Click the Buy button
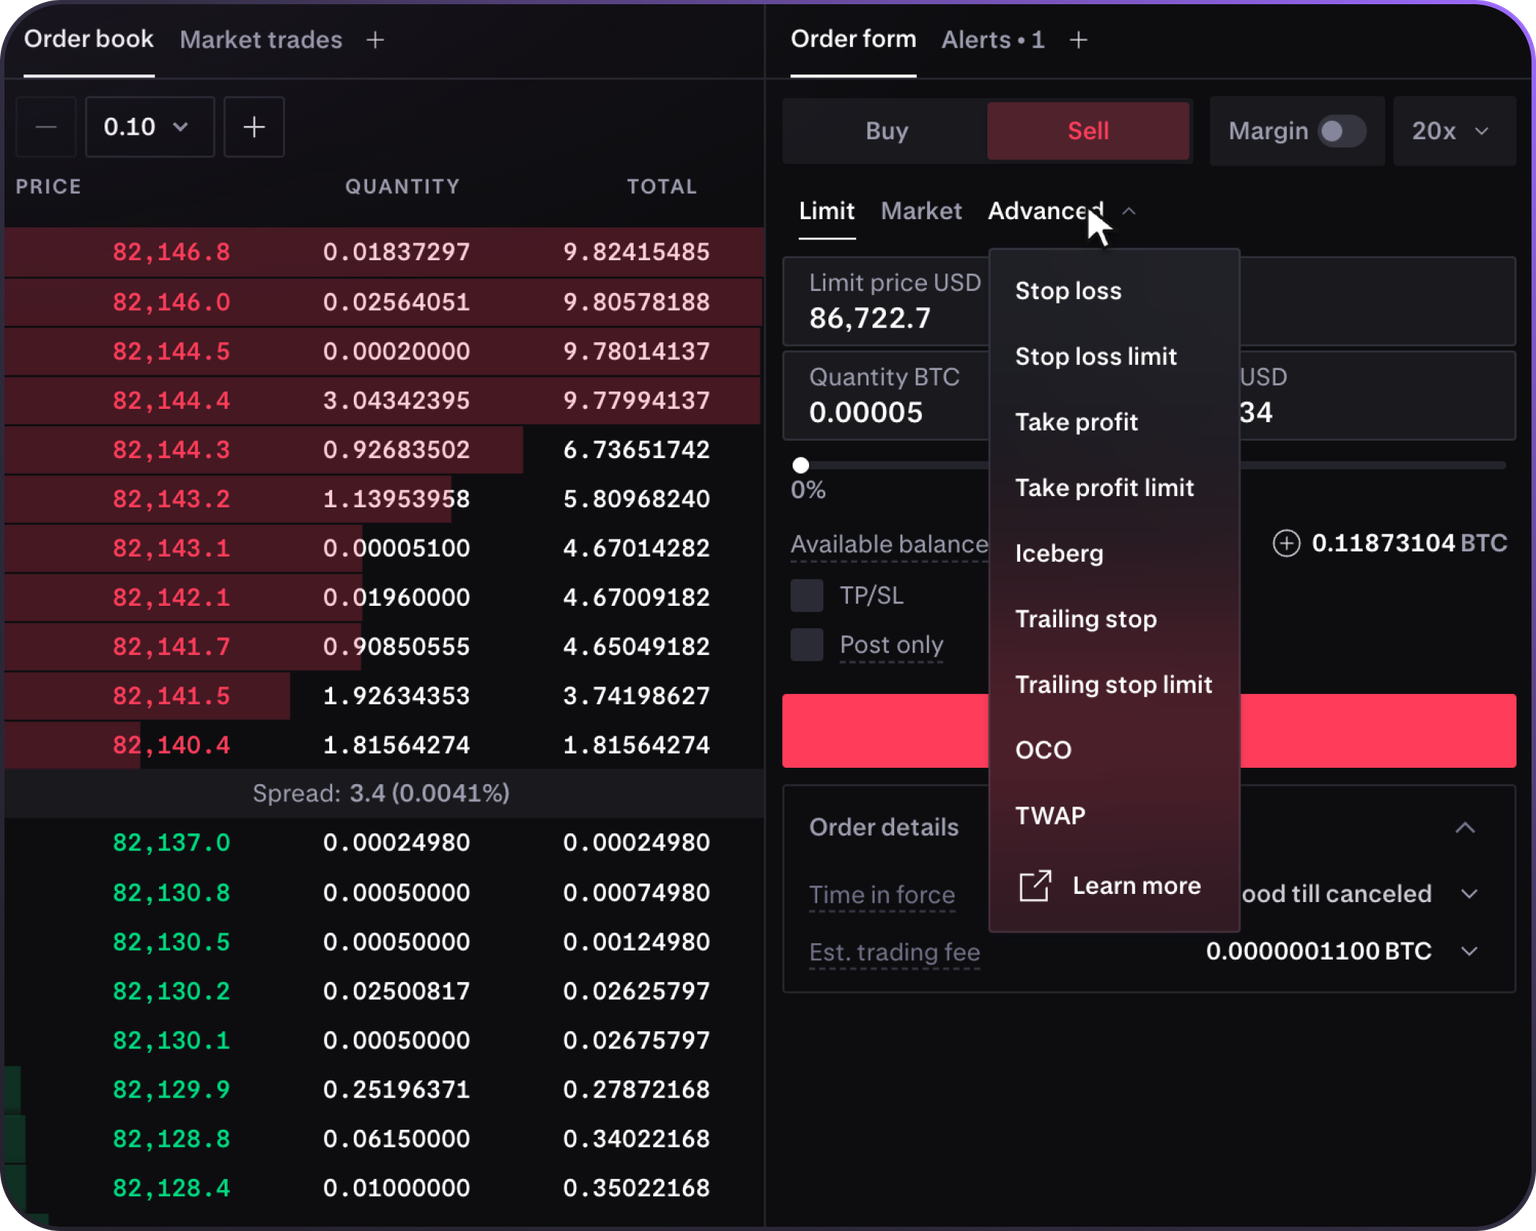This screenshot has width=1536, height=1231. [x=887, y=131]
